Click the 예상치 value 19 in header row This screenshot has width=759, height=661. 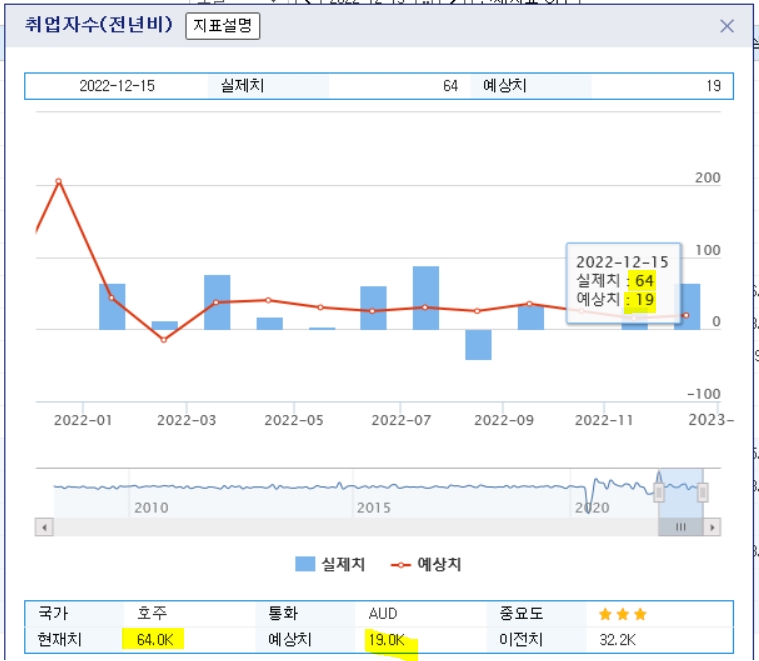point(713,86)
